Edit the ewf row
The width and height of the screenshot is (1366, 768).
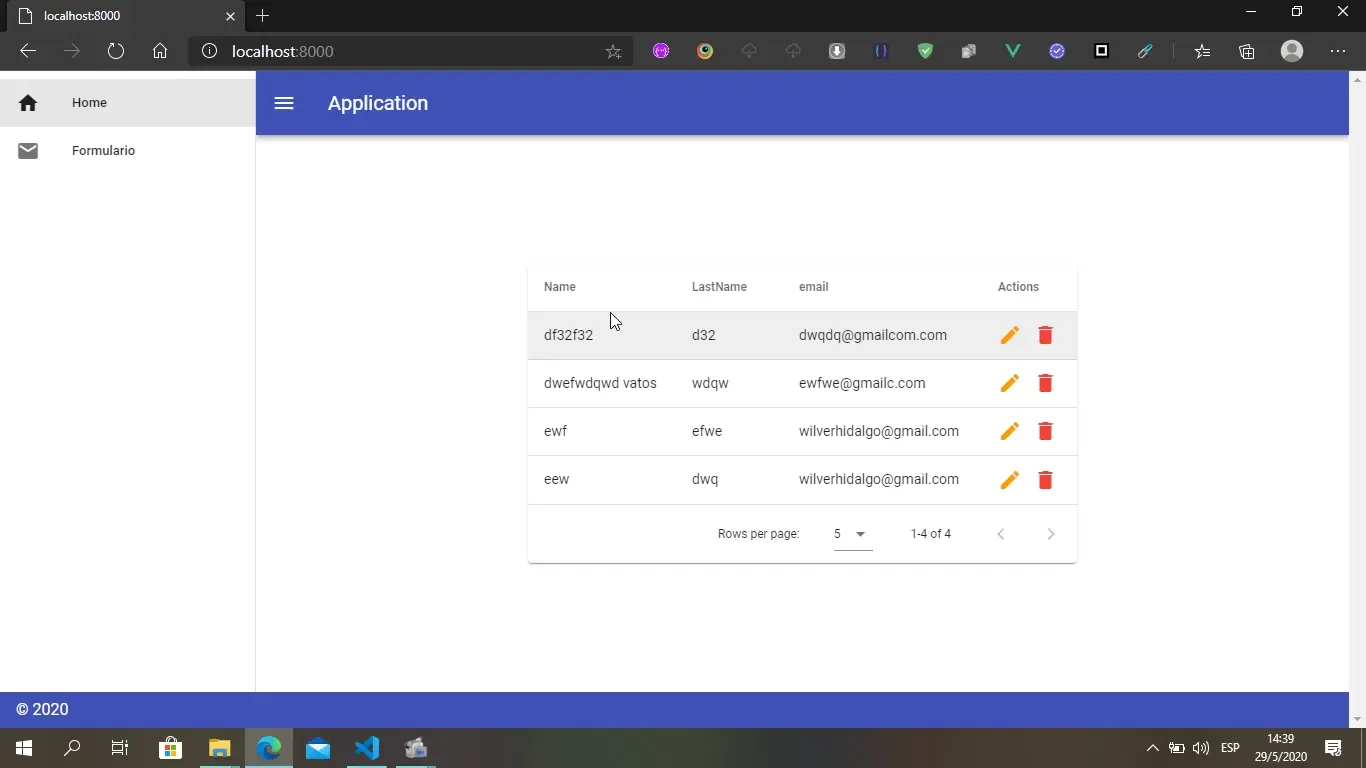coord(1009,431)
